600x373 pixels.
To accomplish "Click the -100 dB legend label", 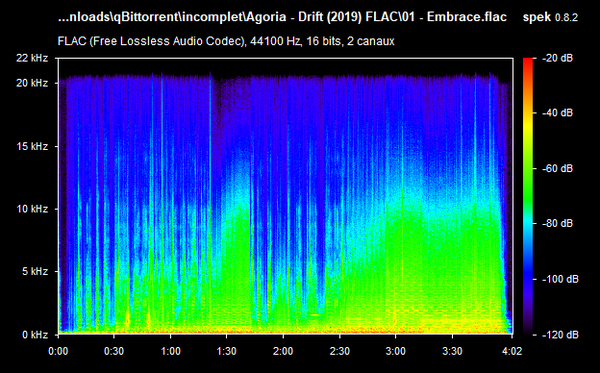I will tap(560, 279).
